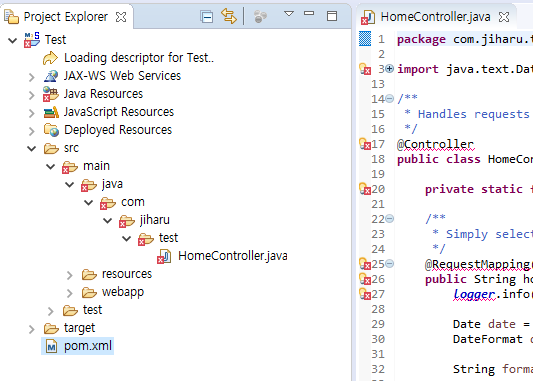Click the main folder error icon

70,167
